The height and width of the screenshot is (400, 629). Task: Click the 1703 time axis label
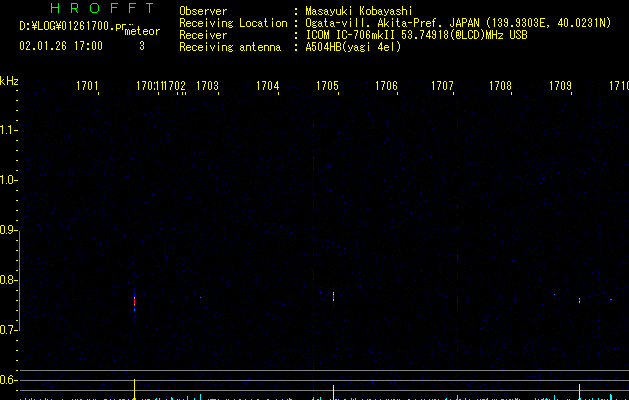click(207, 86)
